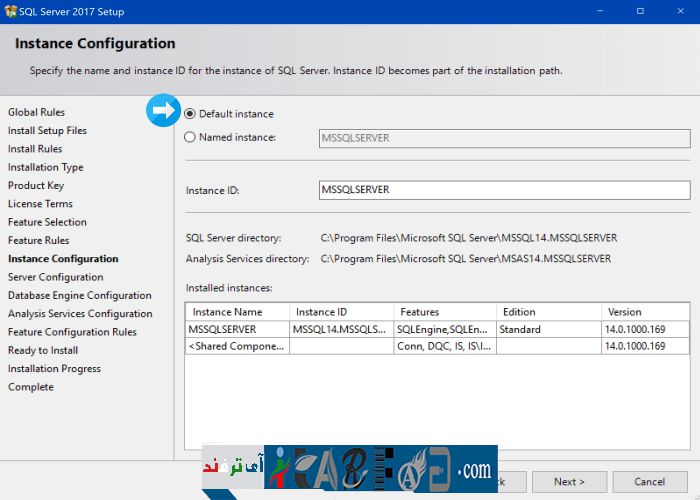Click the Named instance text field
700x500 pixels.
504,138
